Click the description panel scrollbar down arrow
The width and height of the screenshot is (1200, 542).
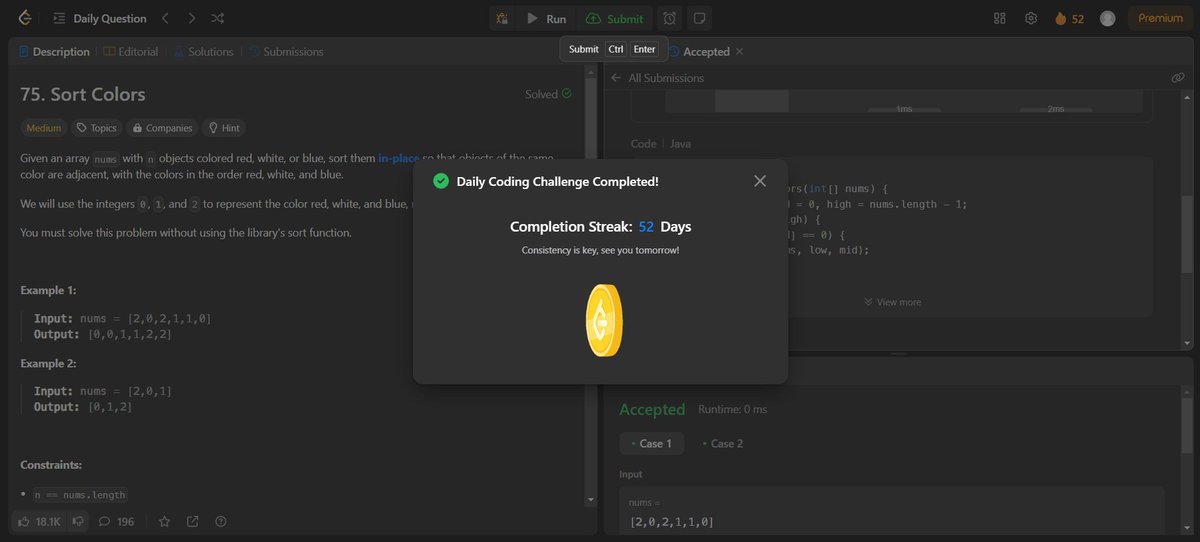(590, 498)
